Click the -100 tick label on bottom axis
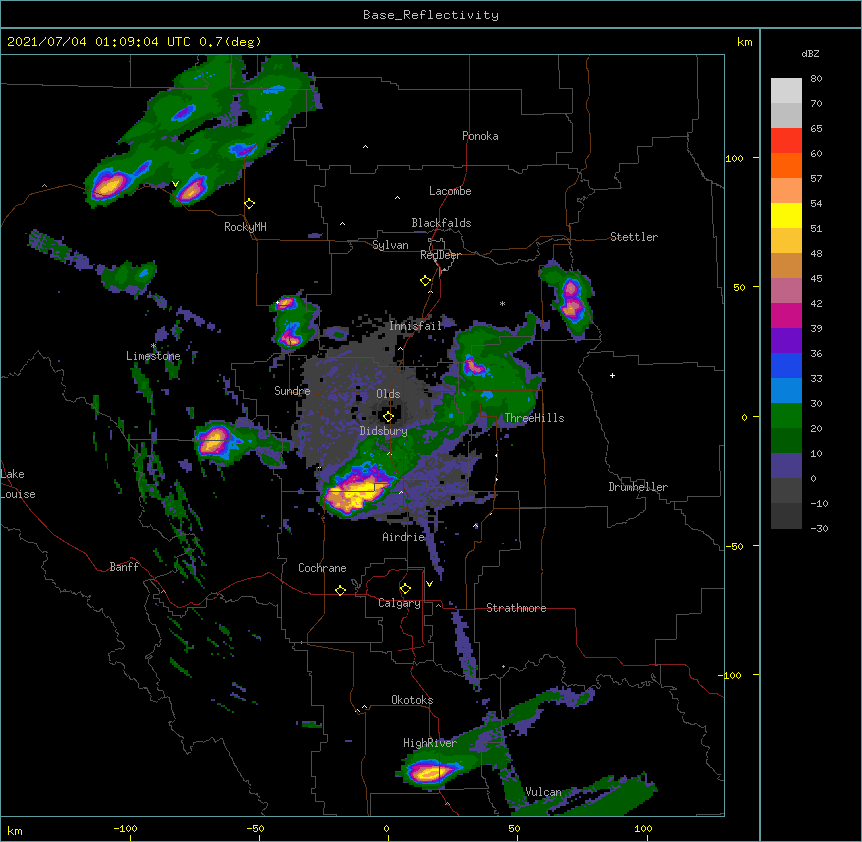Image resolution: width=862 pixels, height=842 pixels. [126, 828]
